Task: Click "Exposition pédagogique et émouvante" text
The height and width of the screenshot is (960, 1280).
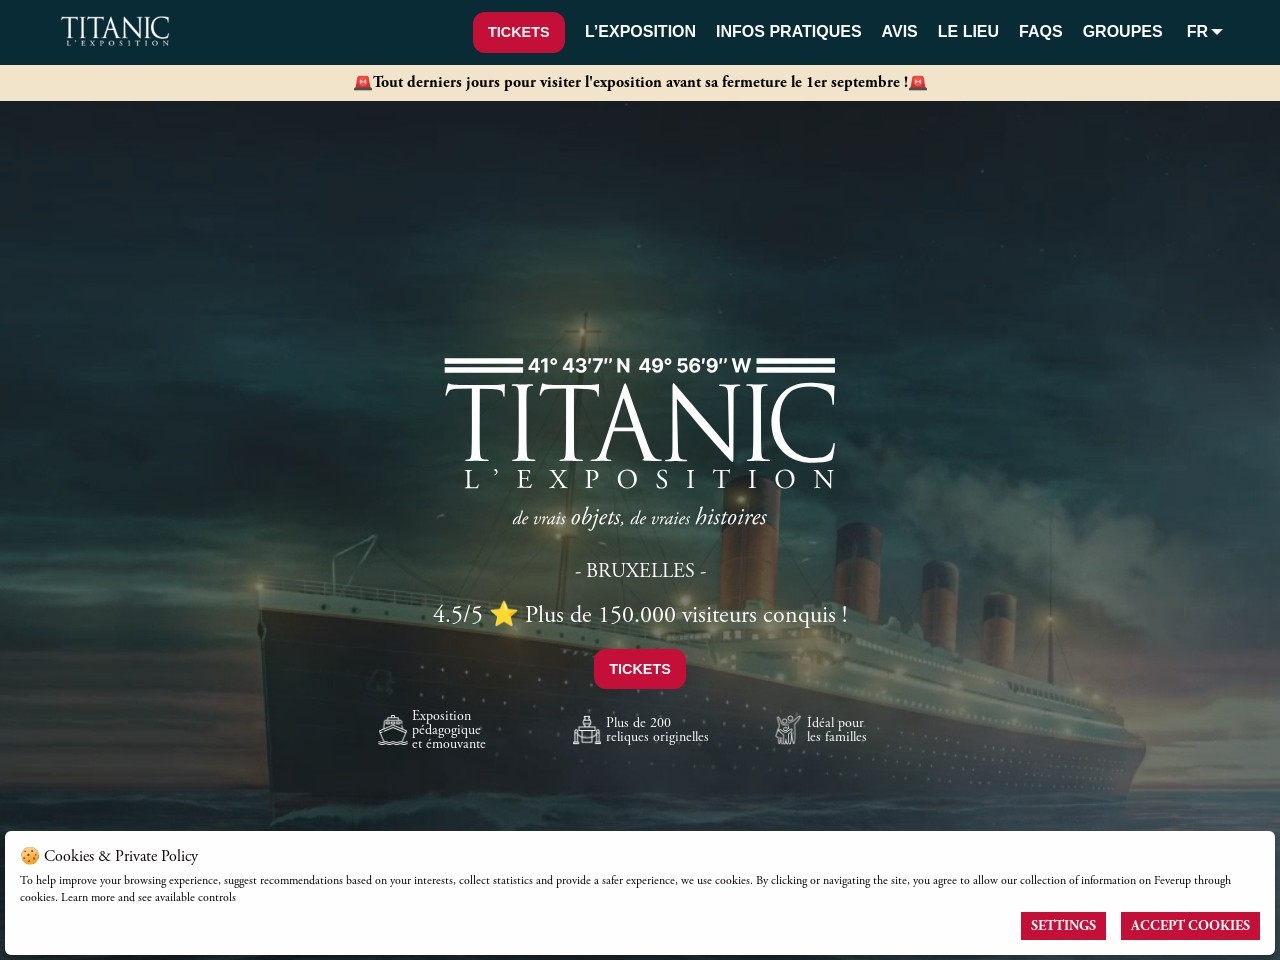Action: coord(448,730)
